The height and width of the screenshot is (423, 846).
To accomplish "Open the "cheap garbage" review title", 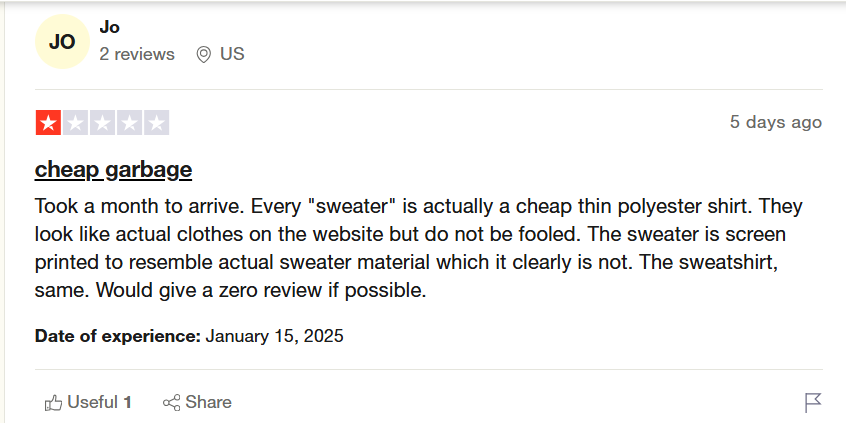I will [x=113, y=169].
